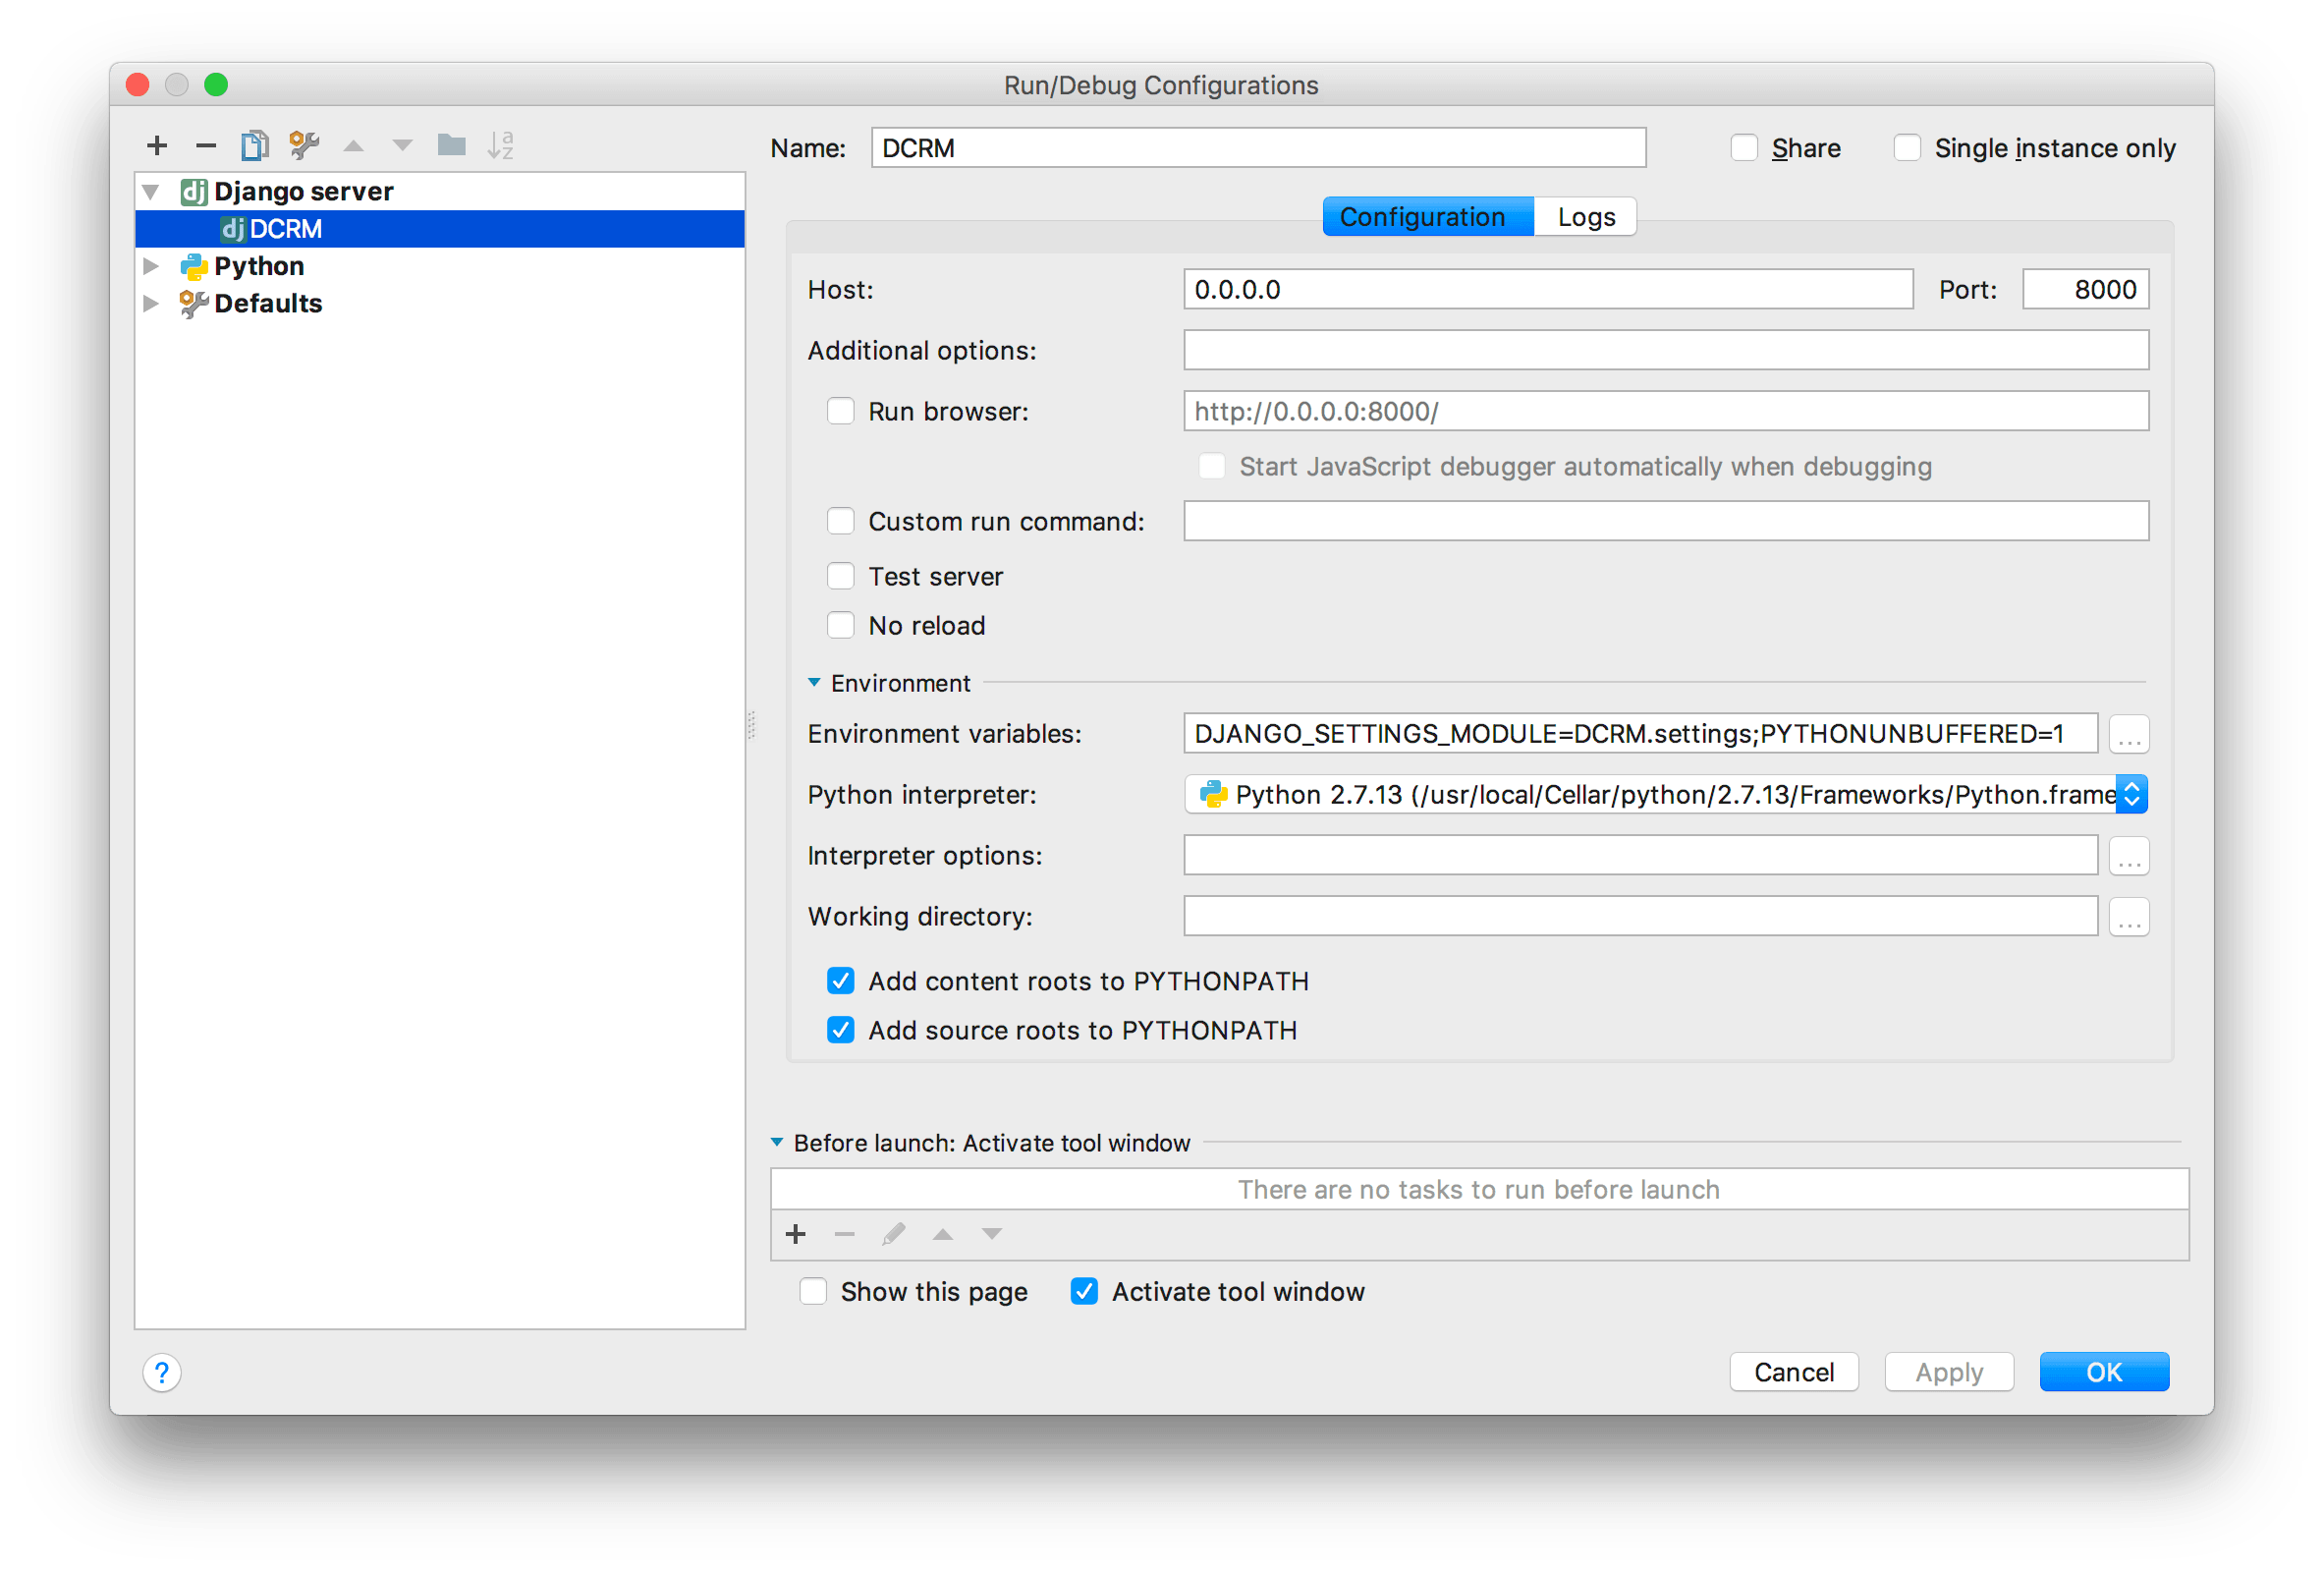
Task: Check the Test server option
Action: (x=841, y=576)
